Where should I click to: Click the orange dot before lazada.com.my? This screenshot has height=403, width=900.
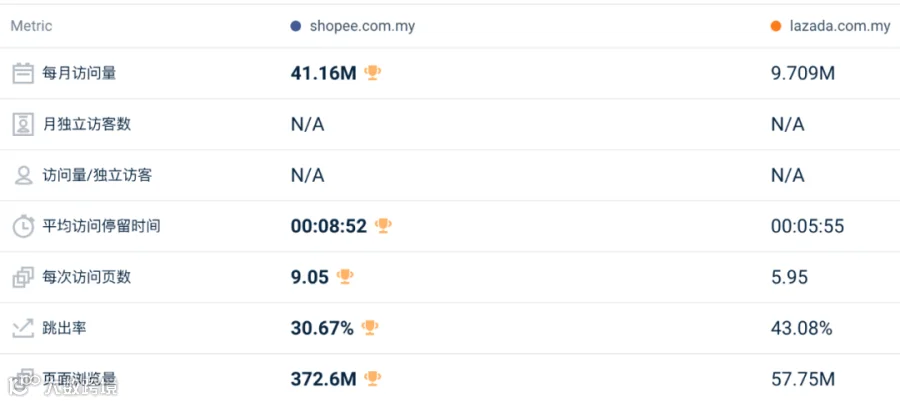(776, 26)
